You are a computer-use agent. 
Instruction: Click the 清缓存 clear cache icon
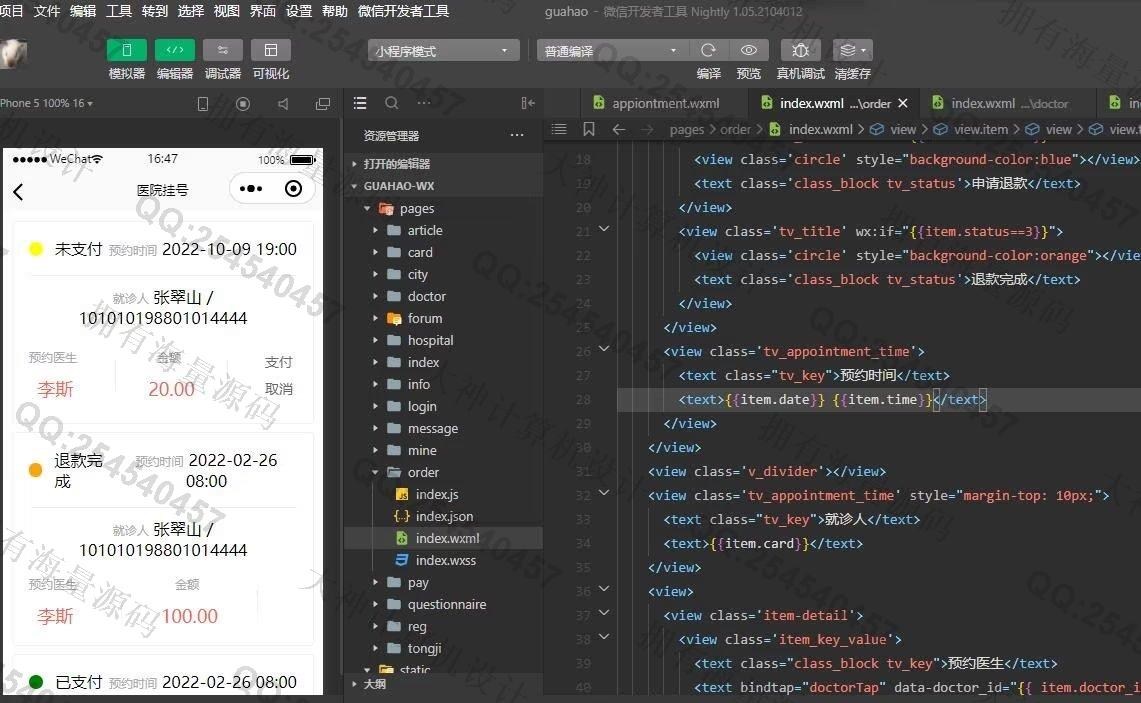852,50
